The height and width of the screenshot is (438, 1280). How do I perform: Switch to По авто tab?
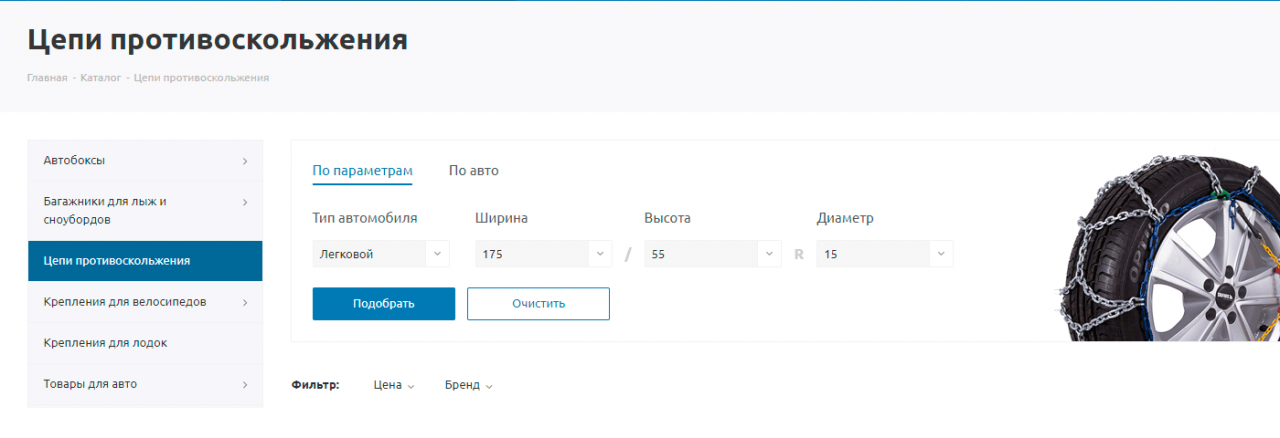click(x=473, y=171)
